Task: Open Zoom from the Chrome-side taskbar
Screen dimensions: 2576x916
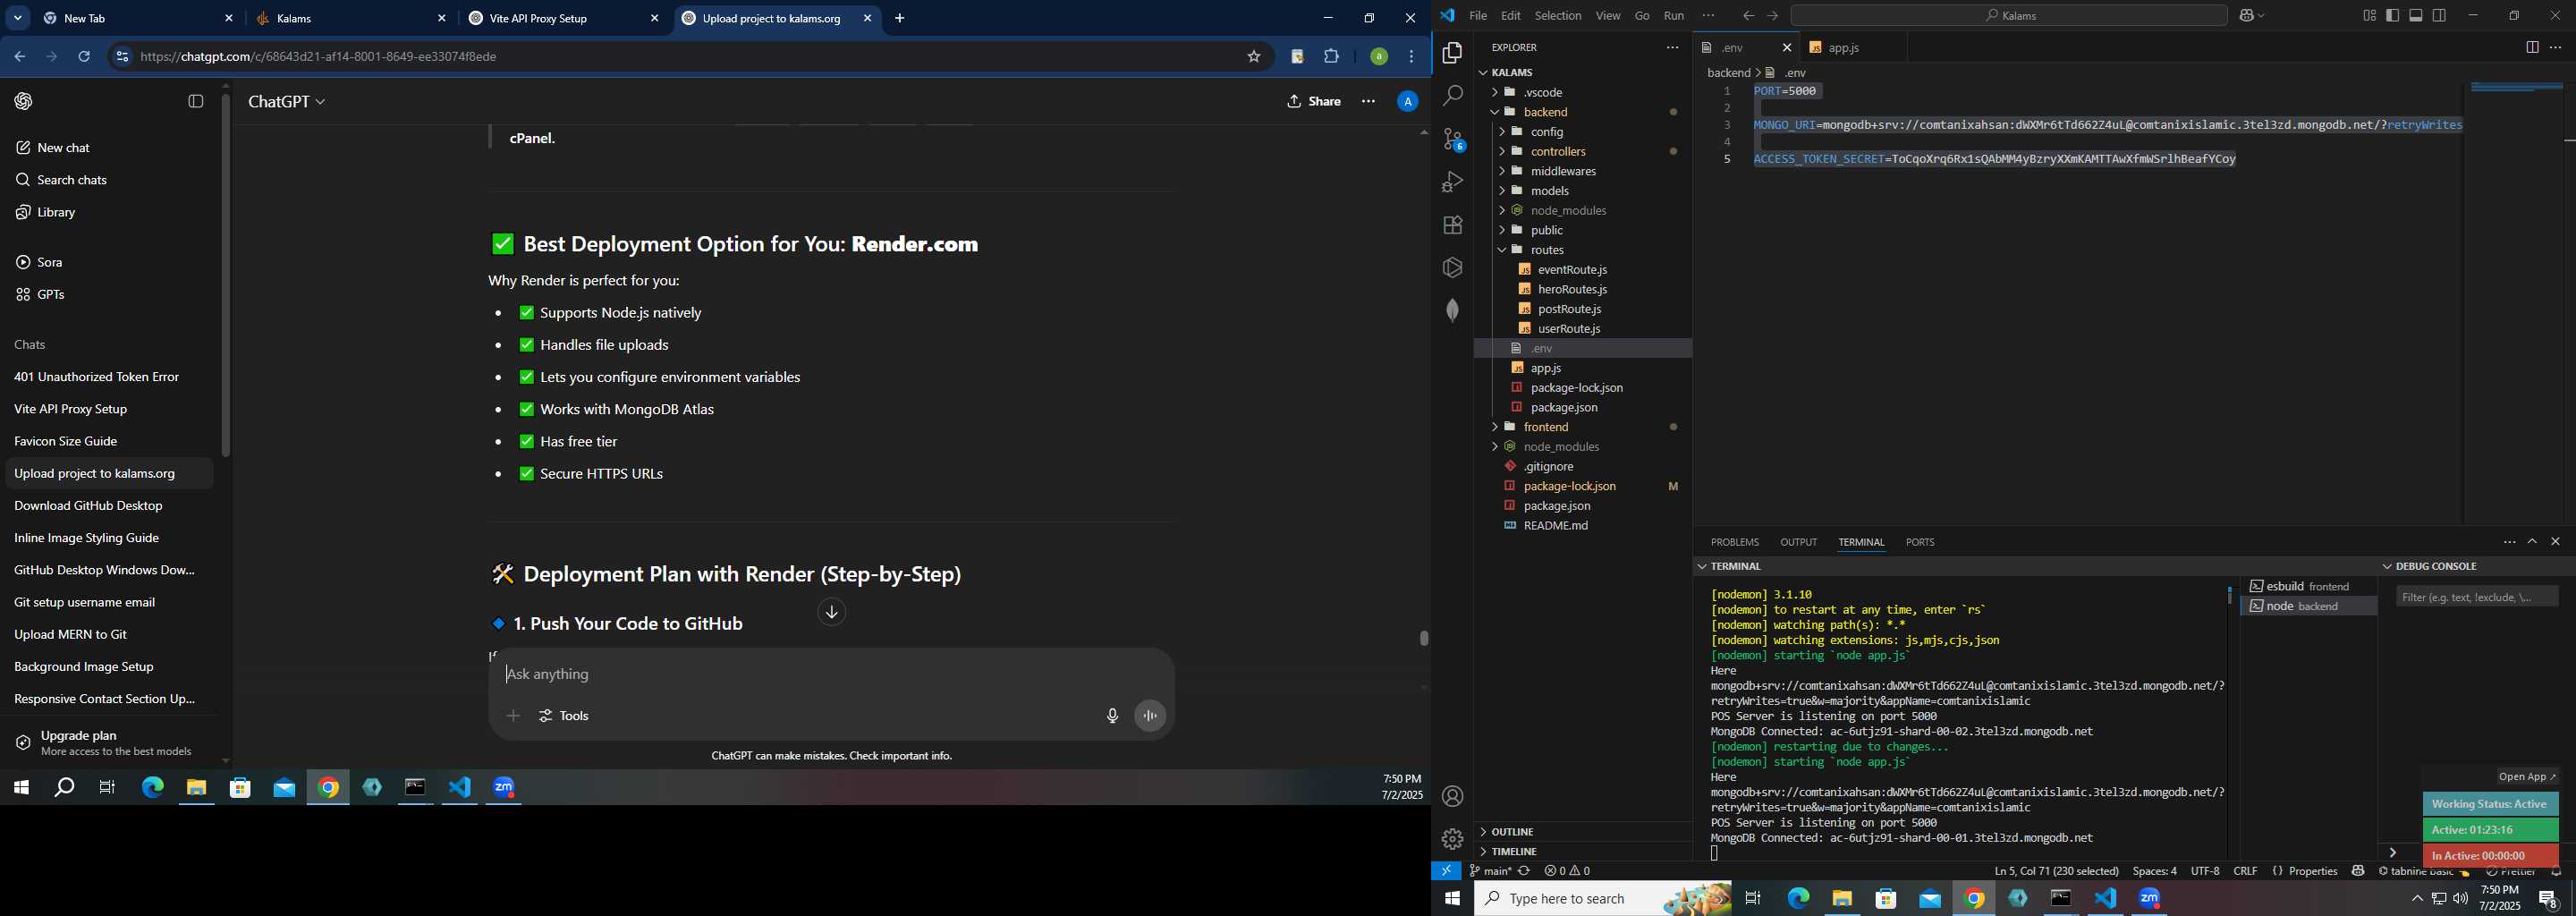Action: coord(503,788)
